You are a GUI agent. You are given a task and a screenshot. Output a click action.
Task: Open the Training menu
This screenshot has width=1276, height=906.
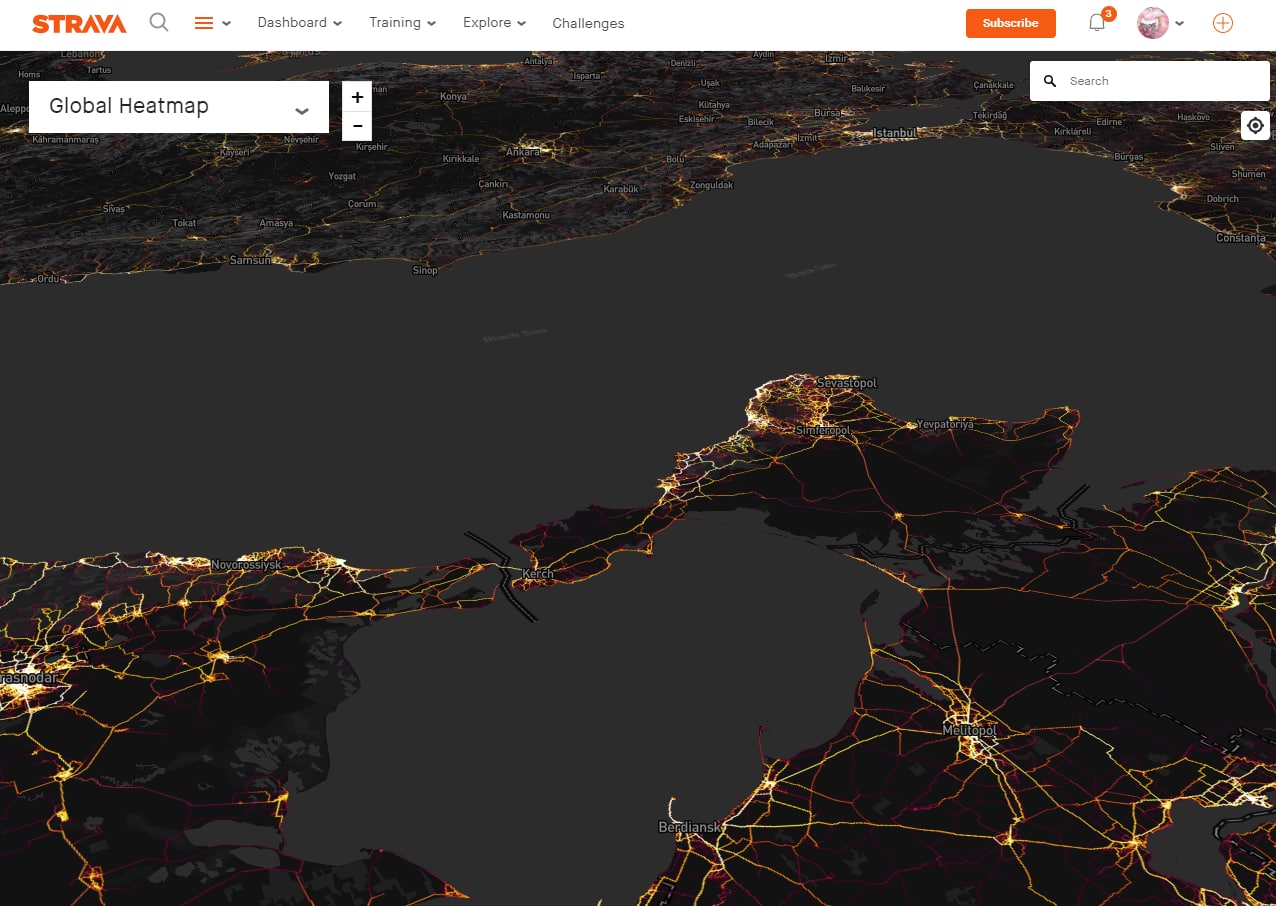click(x=403, y=22)
